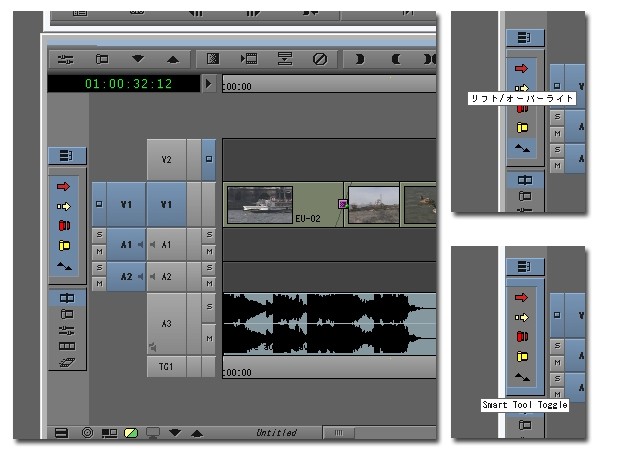The height and width of the screenshot is (469, 625).
Task: Toggle Smart Tool bar in bottom-right inset
Action: pyautogui.click(x=525, y=267)
